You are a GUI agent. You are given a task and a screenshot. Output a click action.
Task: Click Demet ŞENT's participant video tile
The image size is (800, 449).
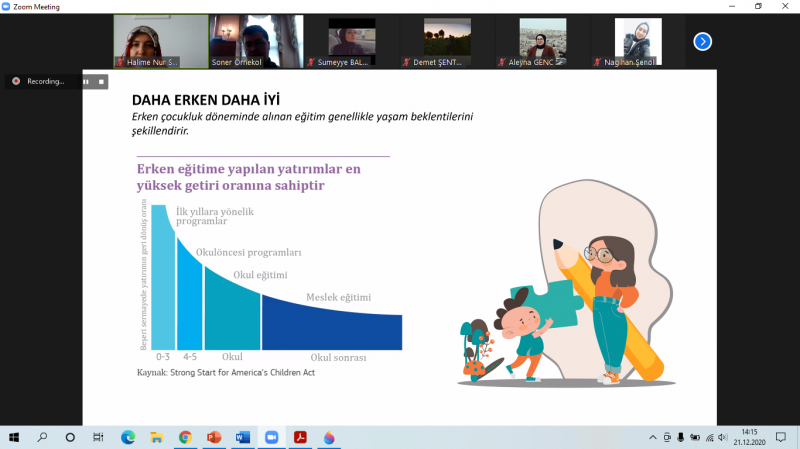click(x=447, y=41)
